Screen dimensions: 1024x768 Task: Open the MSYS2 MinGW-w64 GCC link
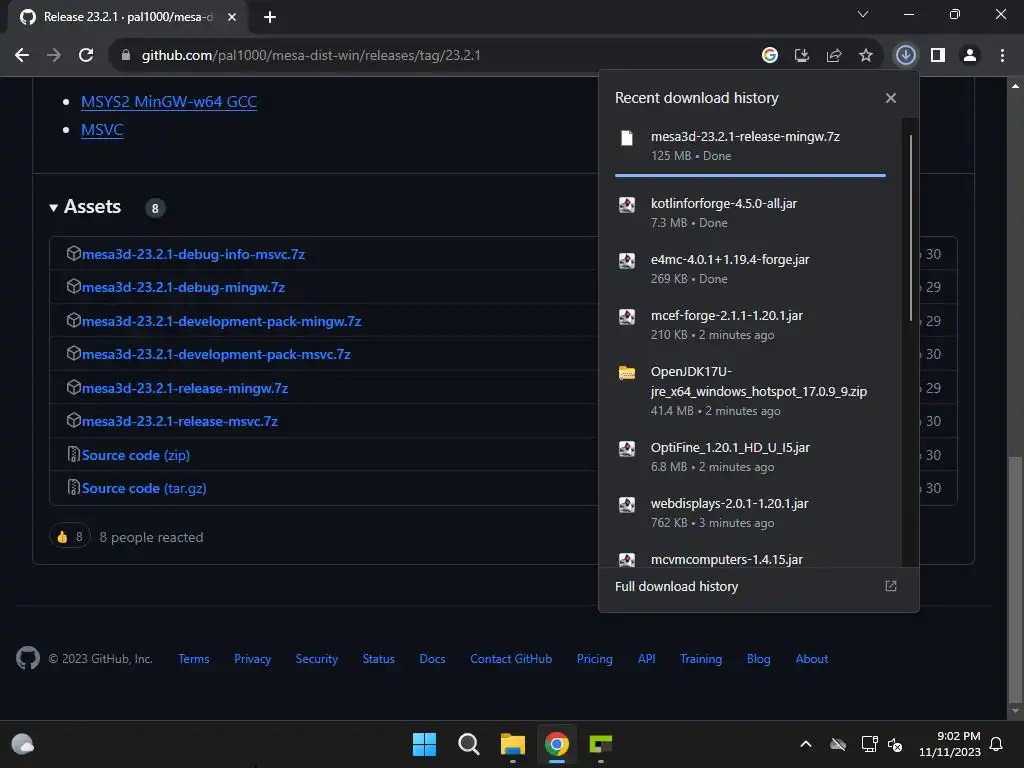point(168,102)
